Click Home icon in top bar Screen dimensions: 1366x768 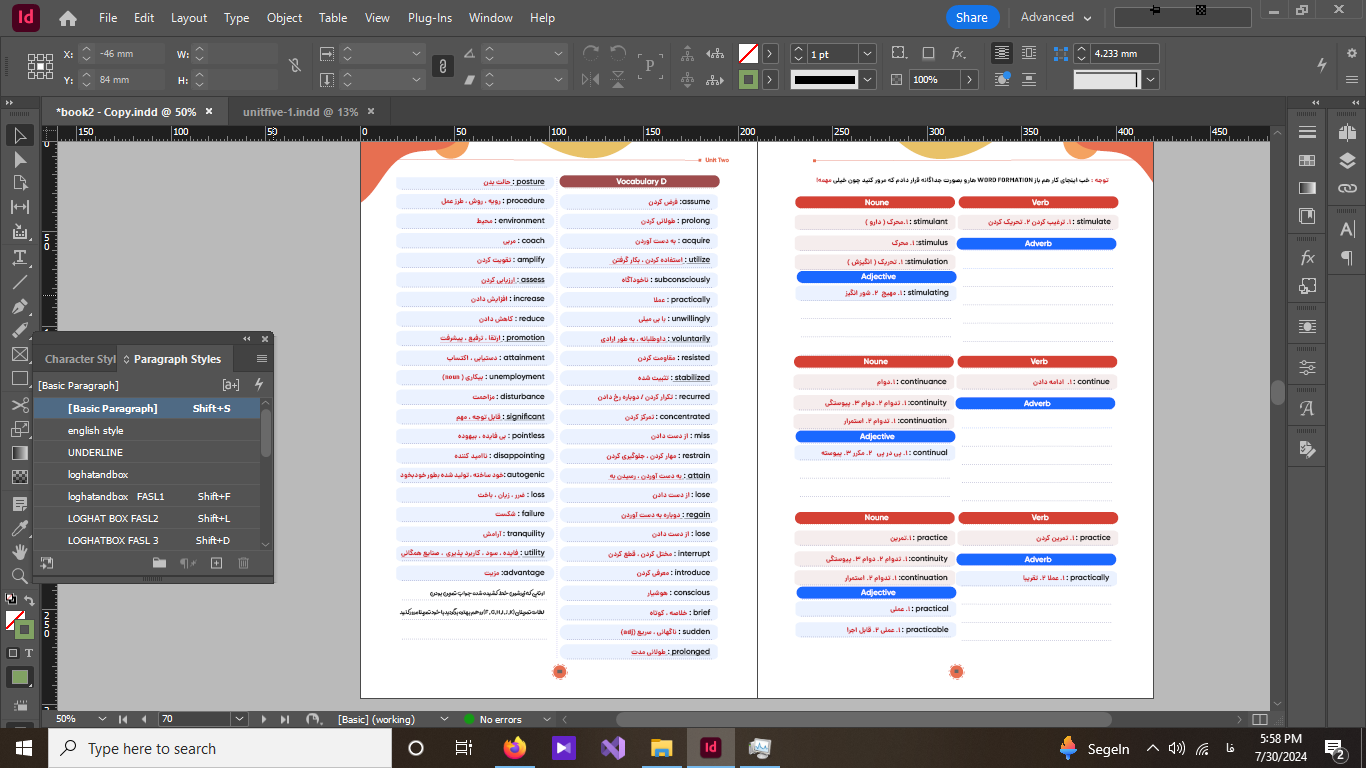68,18
